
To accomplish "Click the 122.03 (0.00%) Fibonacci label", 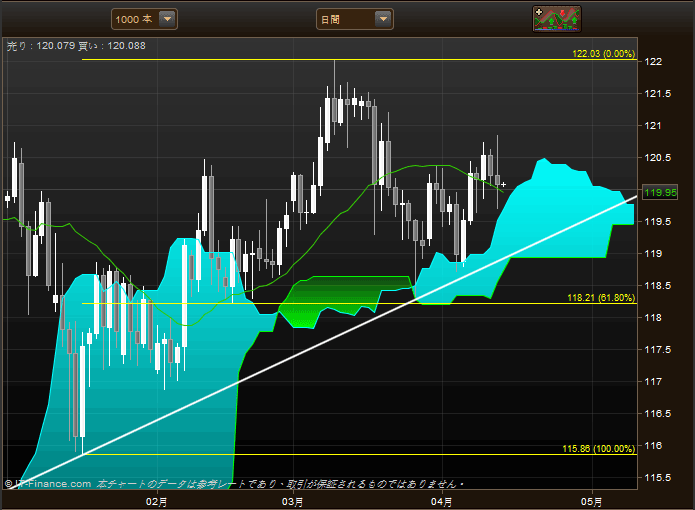I will pyautogui.click(x=603, y=54).
